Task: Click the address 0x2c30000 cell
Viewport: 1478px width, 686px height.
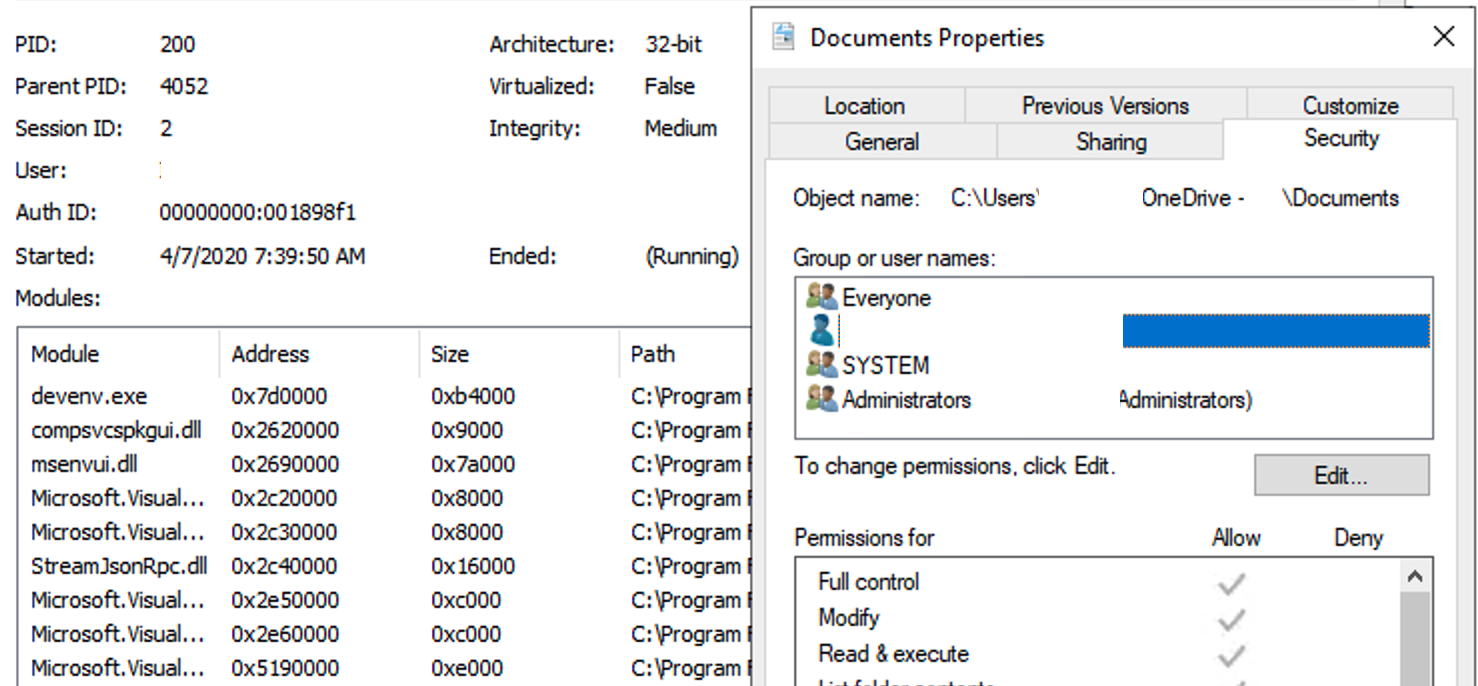Action: tap(285, 532)
